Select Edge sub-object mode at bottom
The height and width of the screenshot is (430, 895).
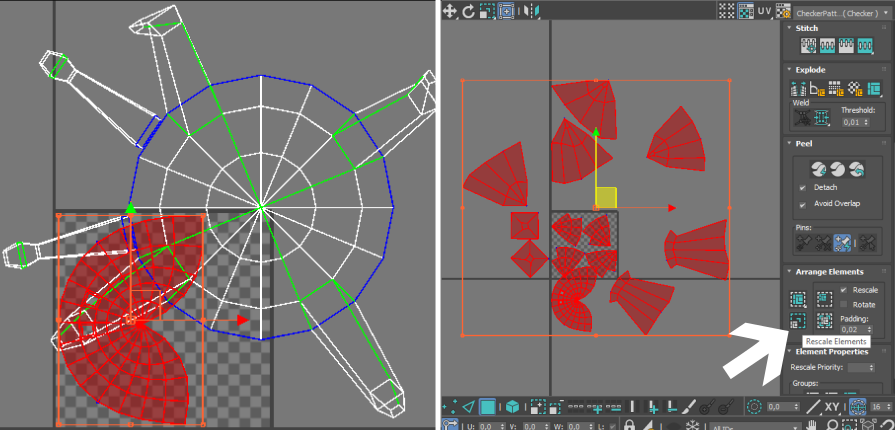pos(469,407)
